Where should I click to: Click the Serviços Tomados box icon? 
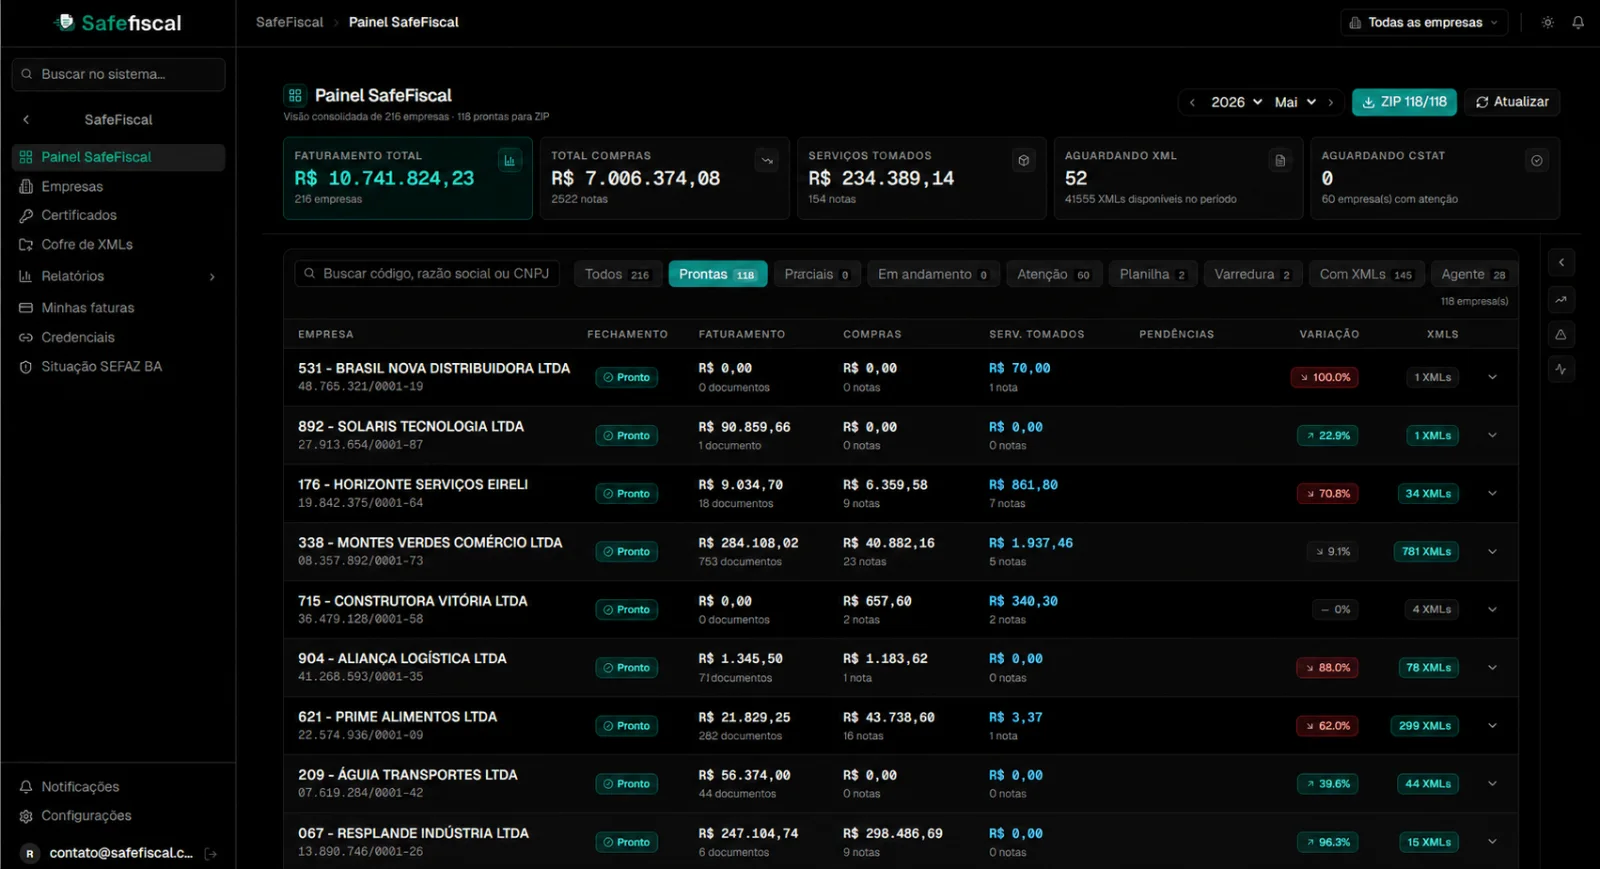(x=1024, y=160)
